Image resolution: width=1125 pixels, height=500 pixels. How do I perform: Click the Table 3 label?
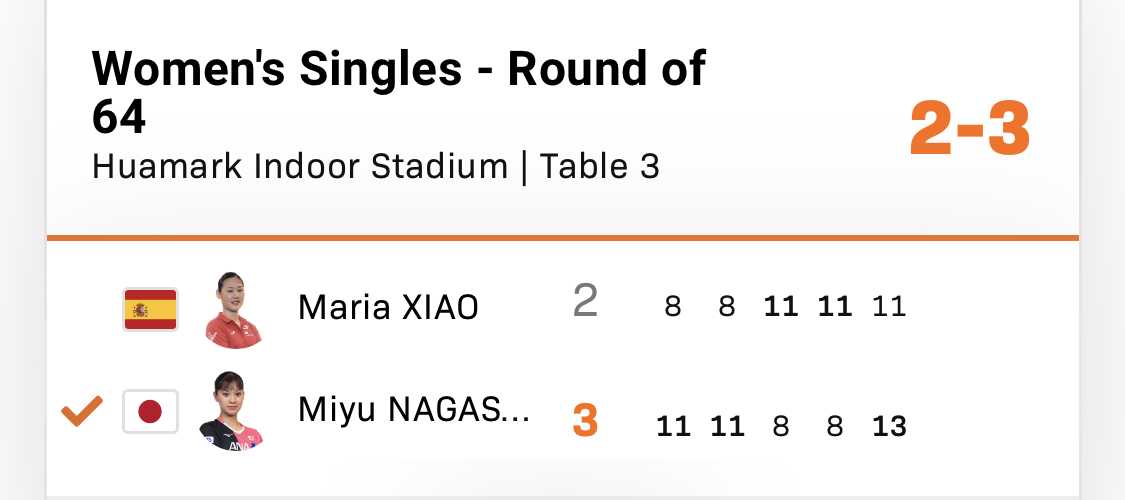(599, 166)
